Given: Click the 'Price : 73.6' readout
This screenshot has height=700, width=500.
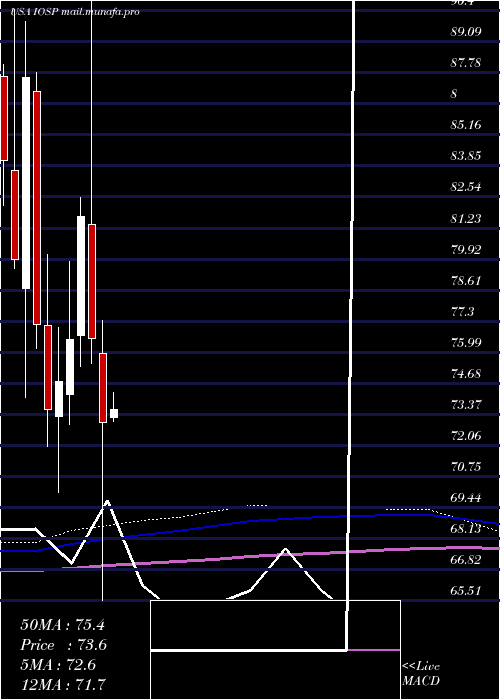Looking at the screenshot, I should (63, 645).
